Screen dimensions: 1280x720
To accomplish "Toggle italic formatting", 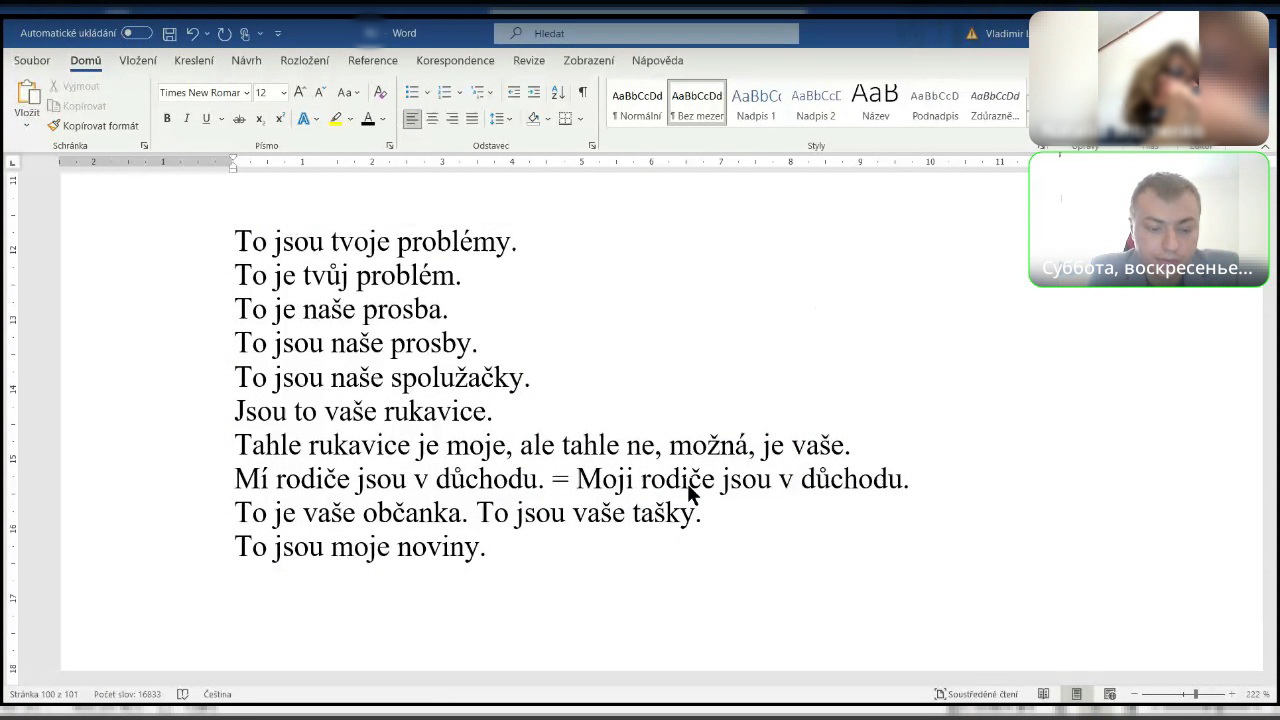I will pos(186,119).
